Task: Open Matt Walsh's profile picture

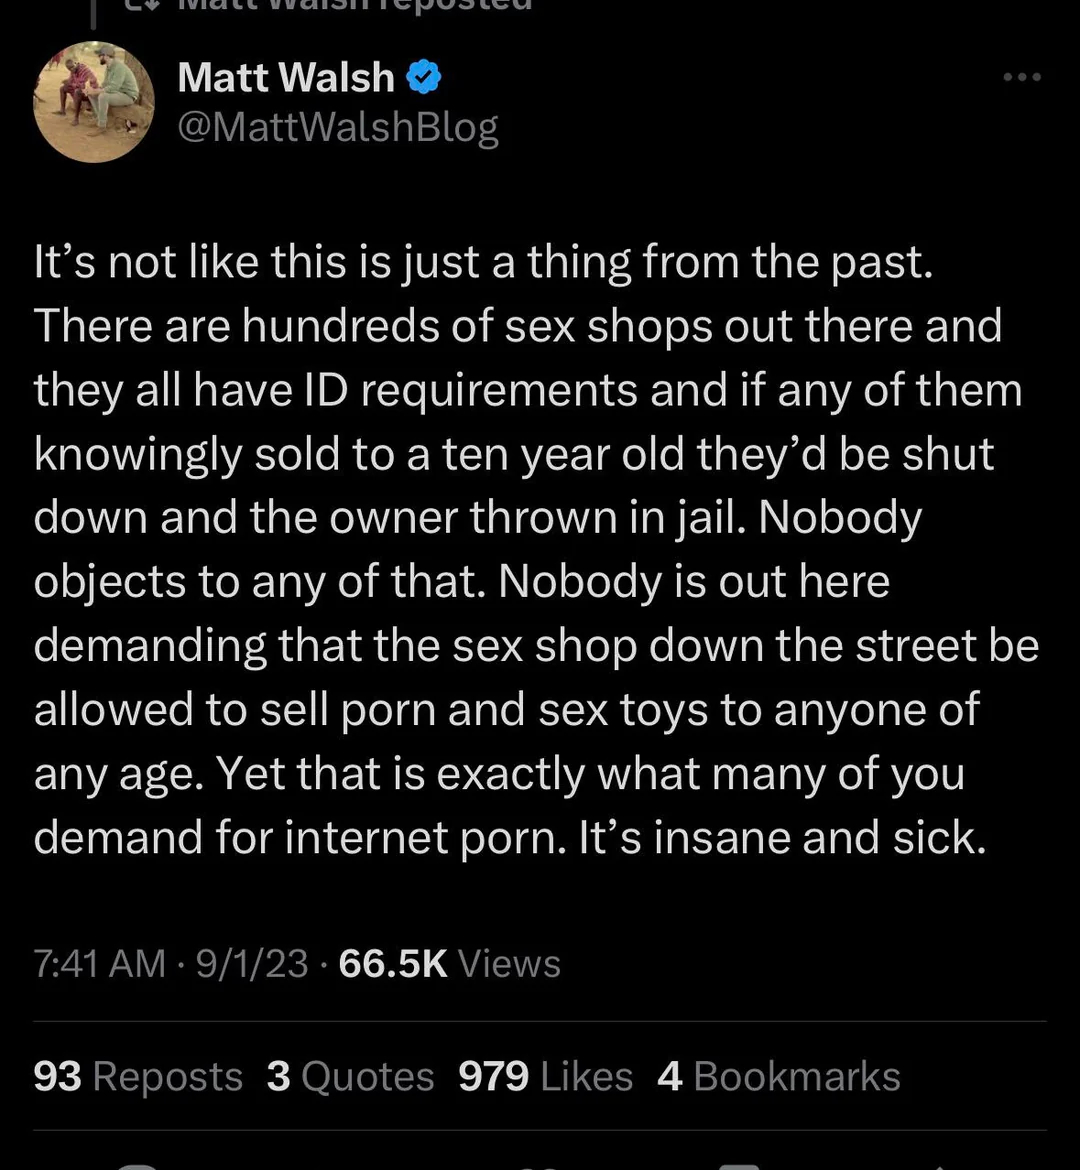Action: tap(94, 101)
